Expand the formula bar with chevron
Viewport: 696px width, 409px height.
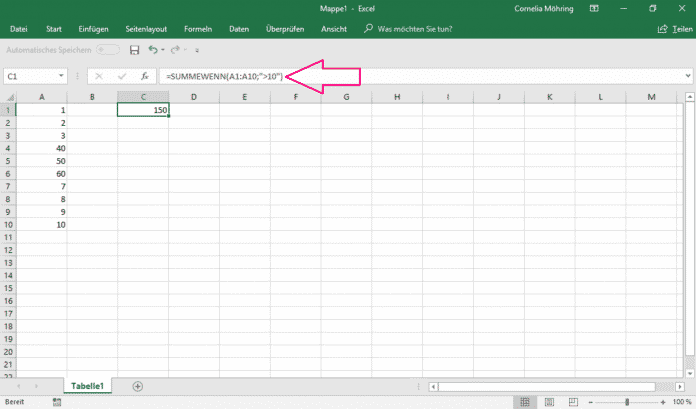click(687, 76)
